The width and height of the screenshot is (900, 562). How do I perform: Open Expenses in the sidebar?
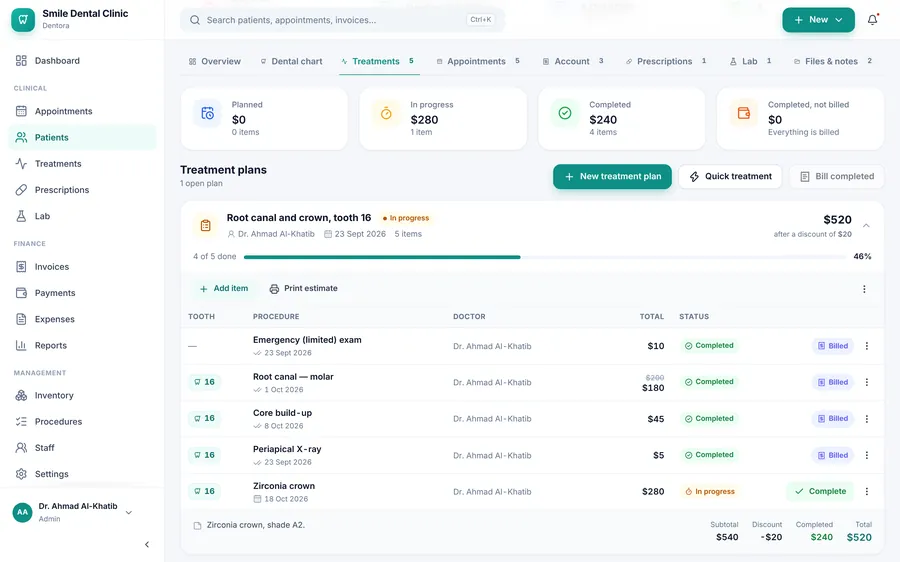pos(82,319)
